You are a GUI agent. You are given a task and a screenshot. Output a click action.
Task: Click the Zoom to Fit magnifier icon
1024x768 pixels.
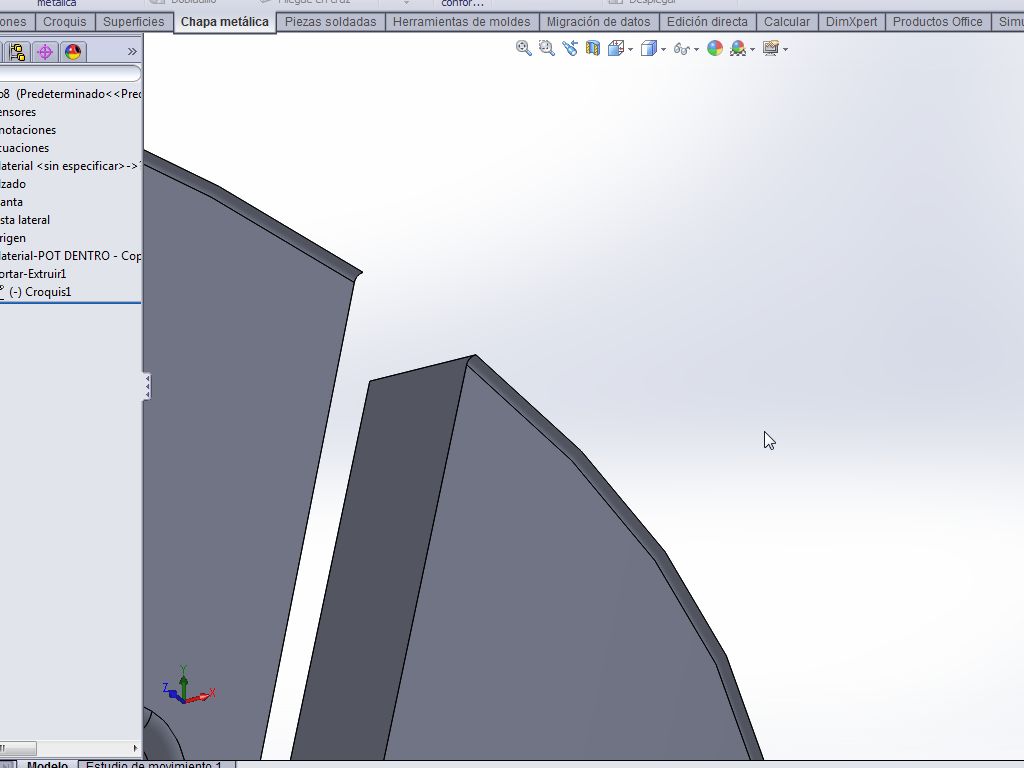[x=523, y=48]
